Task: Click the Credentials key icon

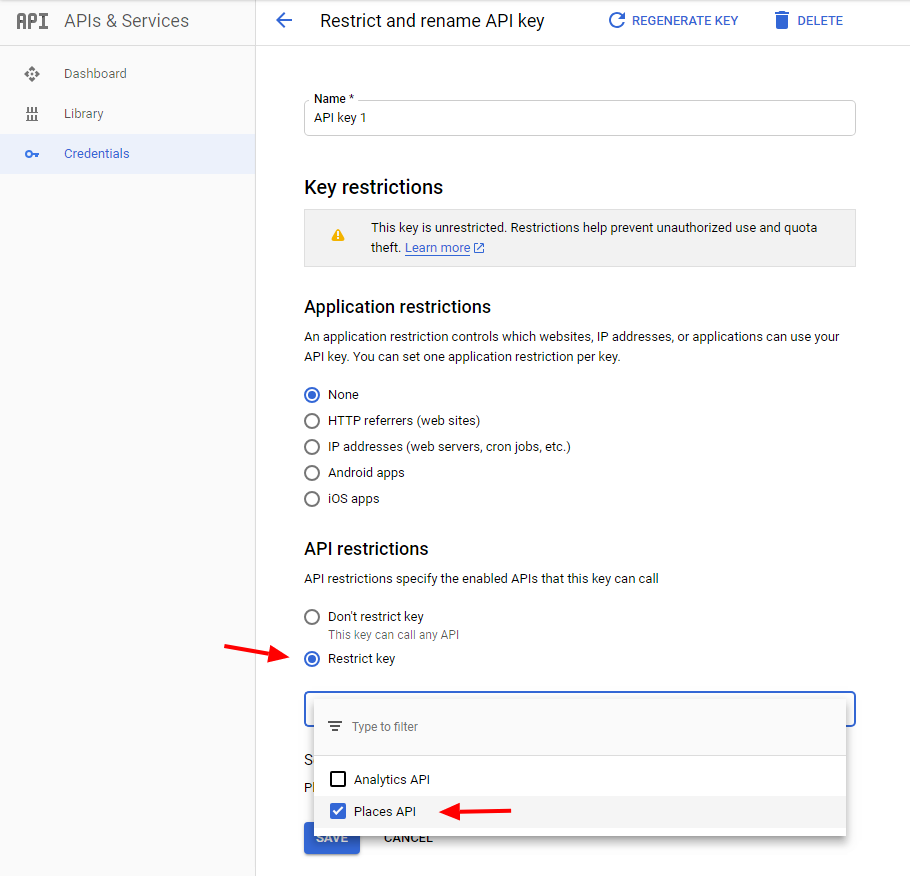Action: [32, 154]
